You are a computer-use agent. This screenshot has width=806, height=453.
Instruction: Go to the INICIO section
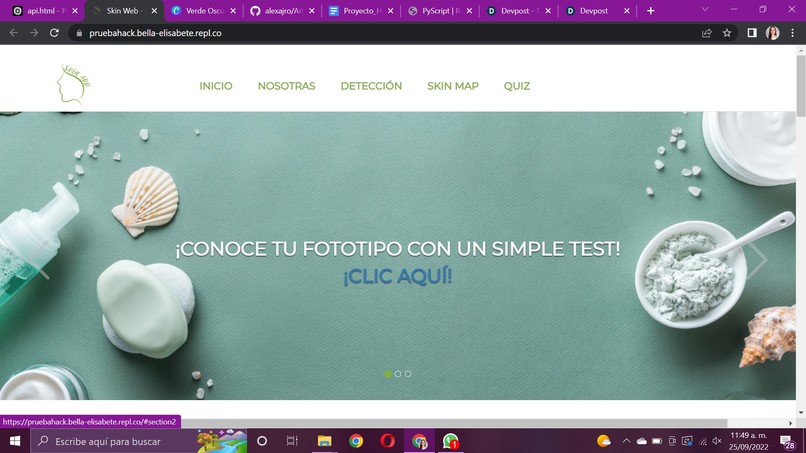tap(216, 86)
